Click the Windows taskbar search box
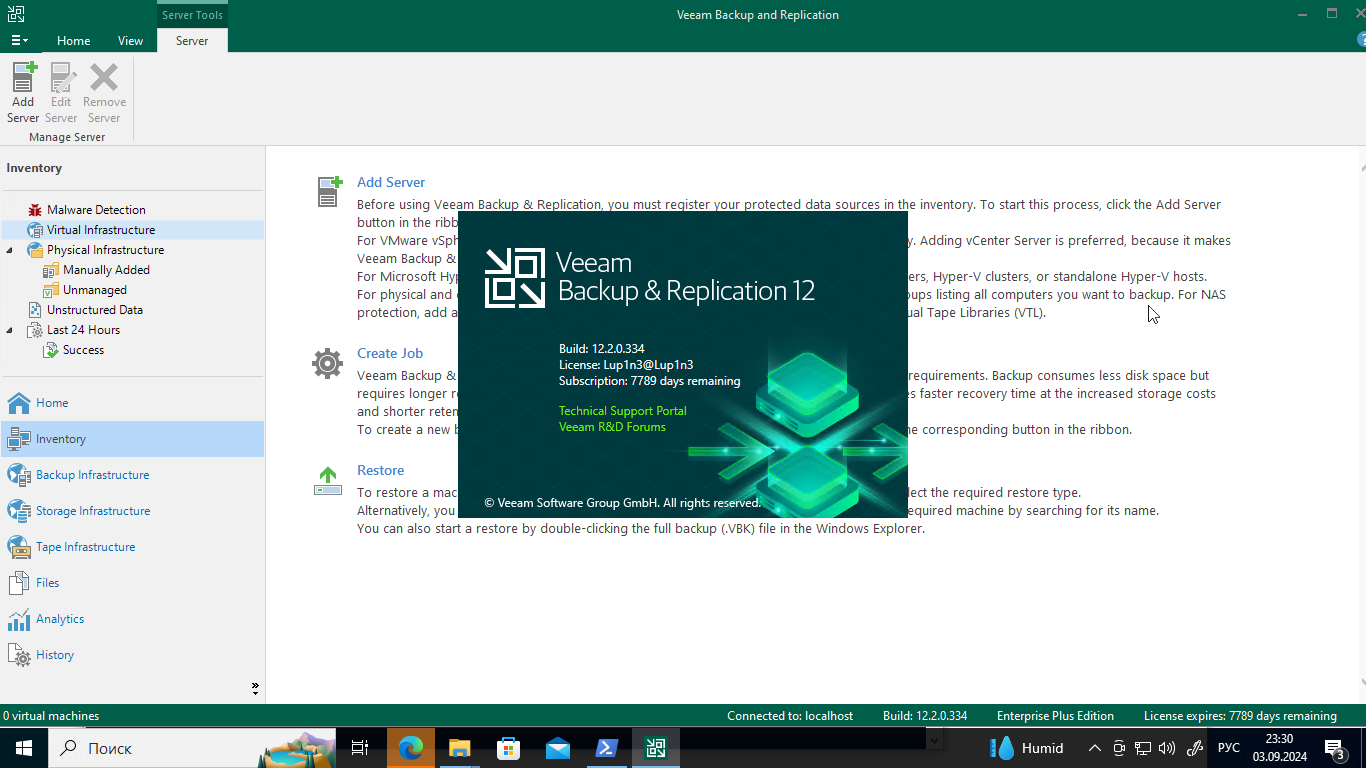This screenshot has width=1366, height=768. click(150, 748)
